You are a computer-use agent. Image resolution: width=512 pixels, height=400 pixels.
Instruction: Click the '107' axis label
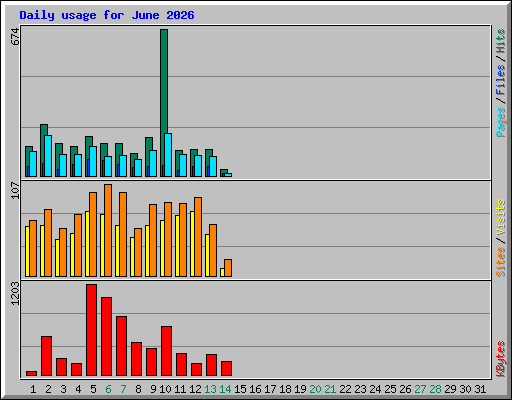click(15, 190)
